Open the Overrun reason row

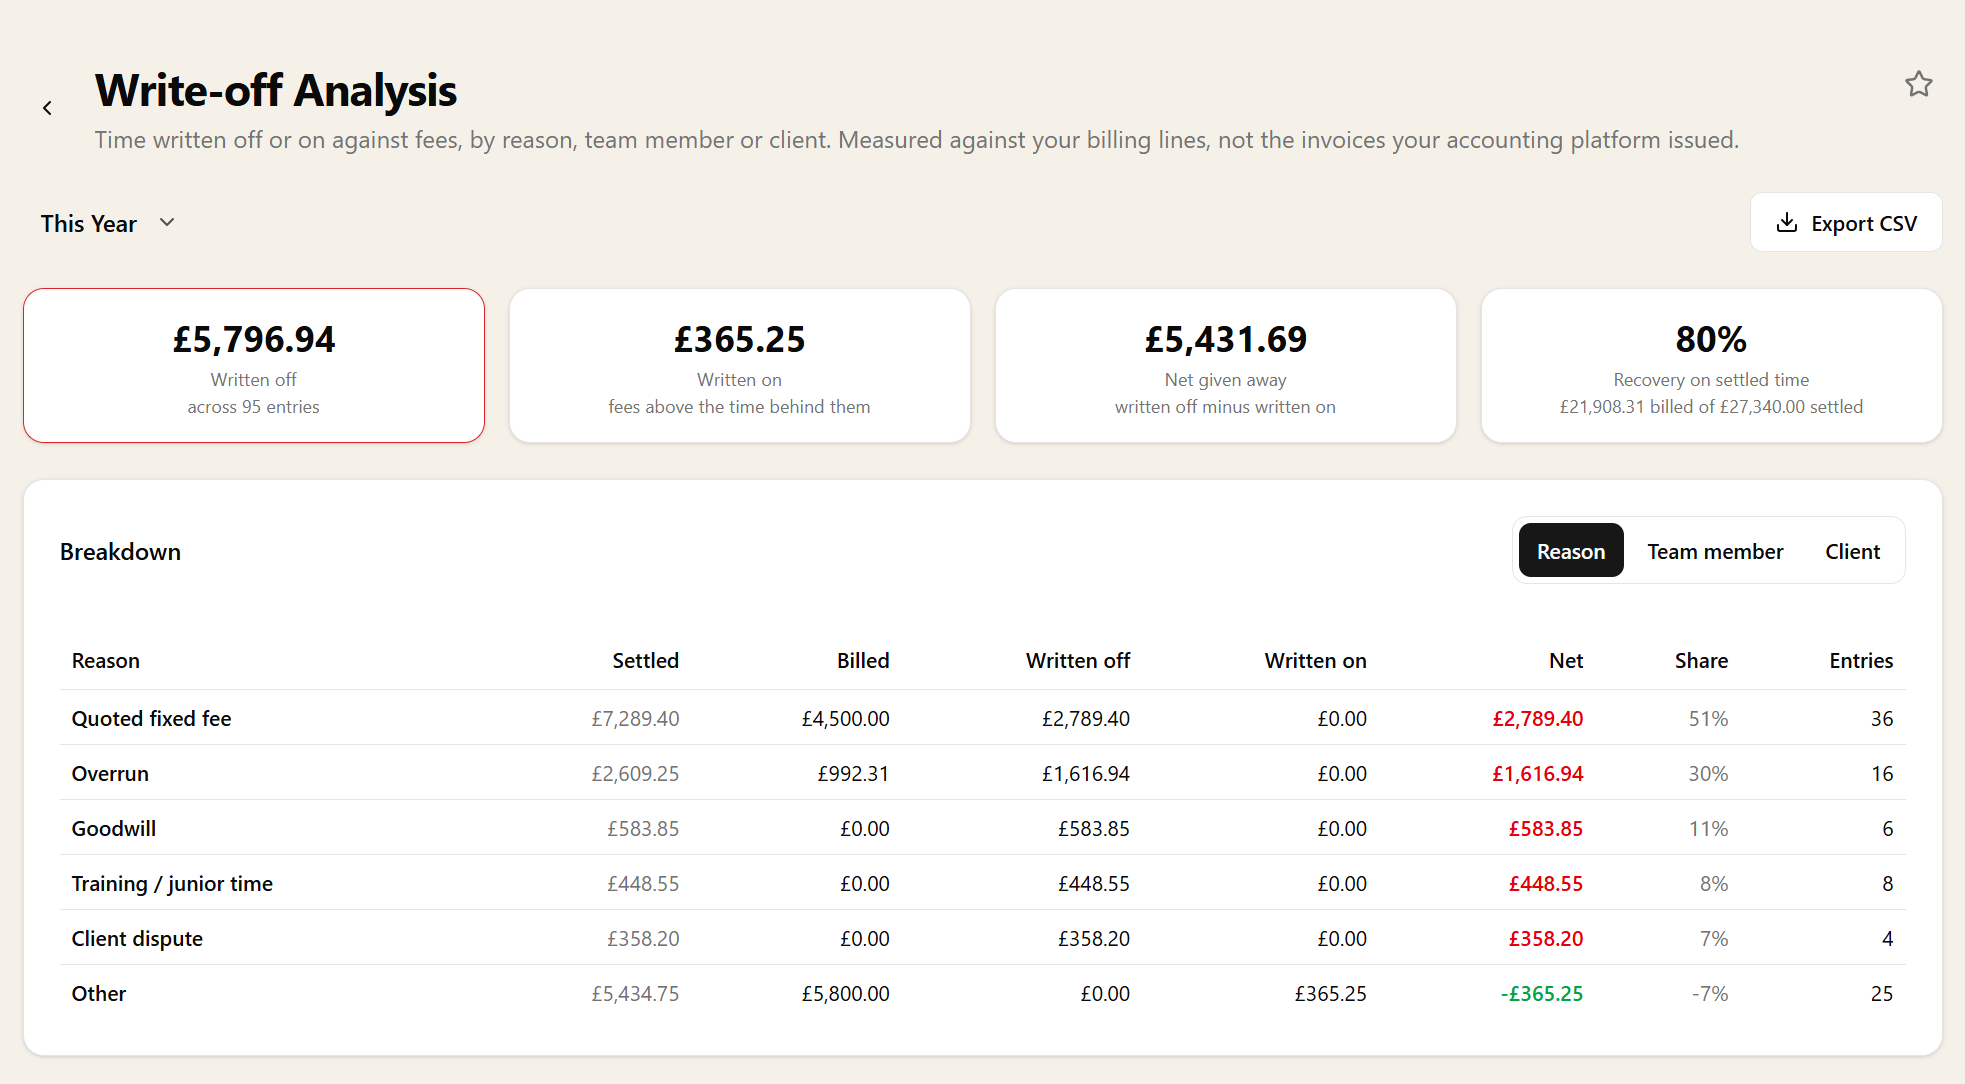983,773
